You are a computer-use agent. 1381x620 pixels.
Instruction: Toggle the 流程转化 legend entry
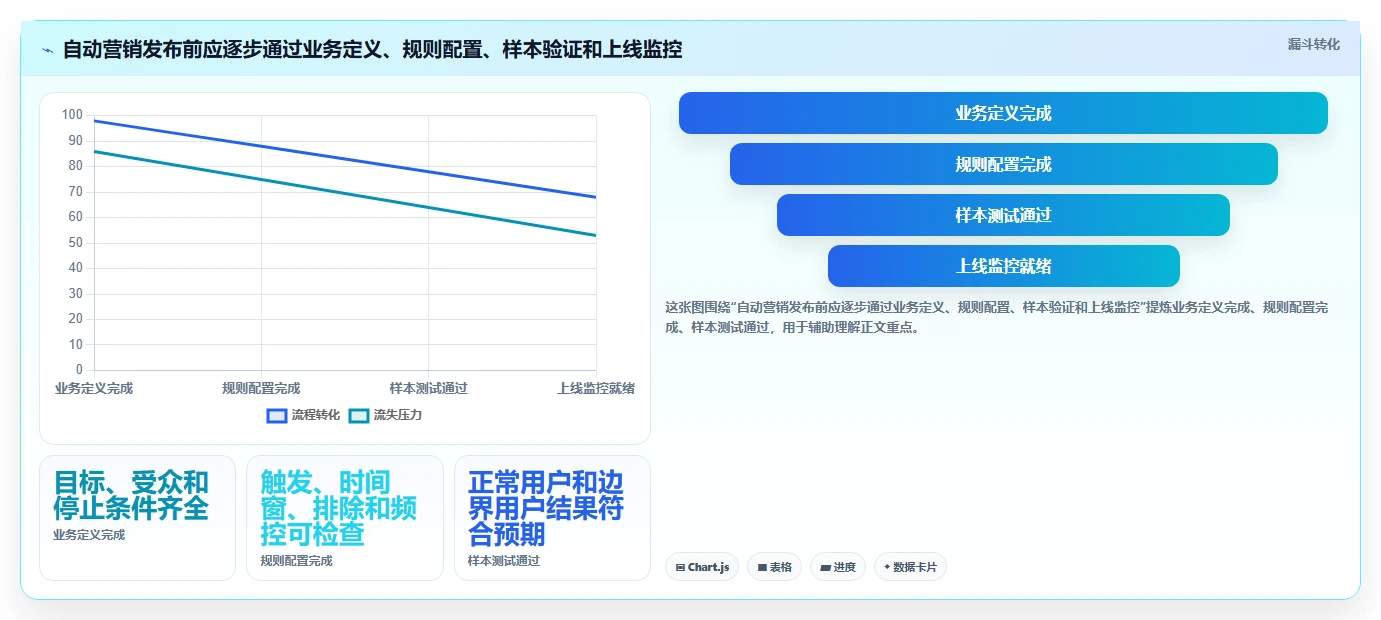click(303, 415)
